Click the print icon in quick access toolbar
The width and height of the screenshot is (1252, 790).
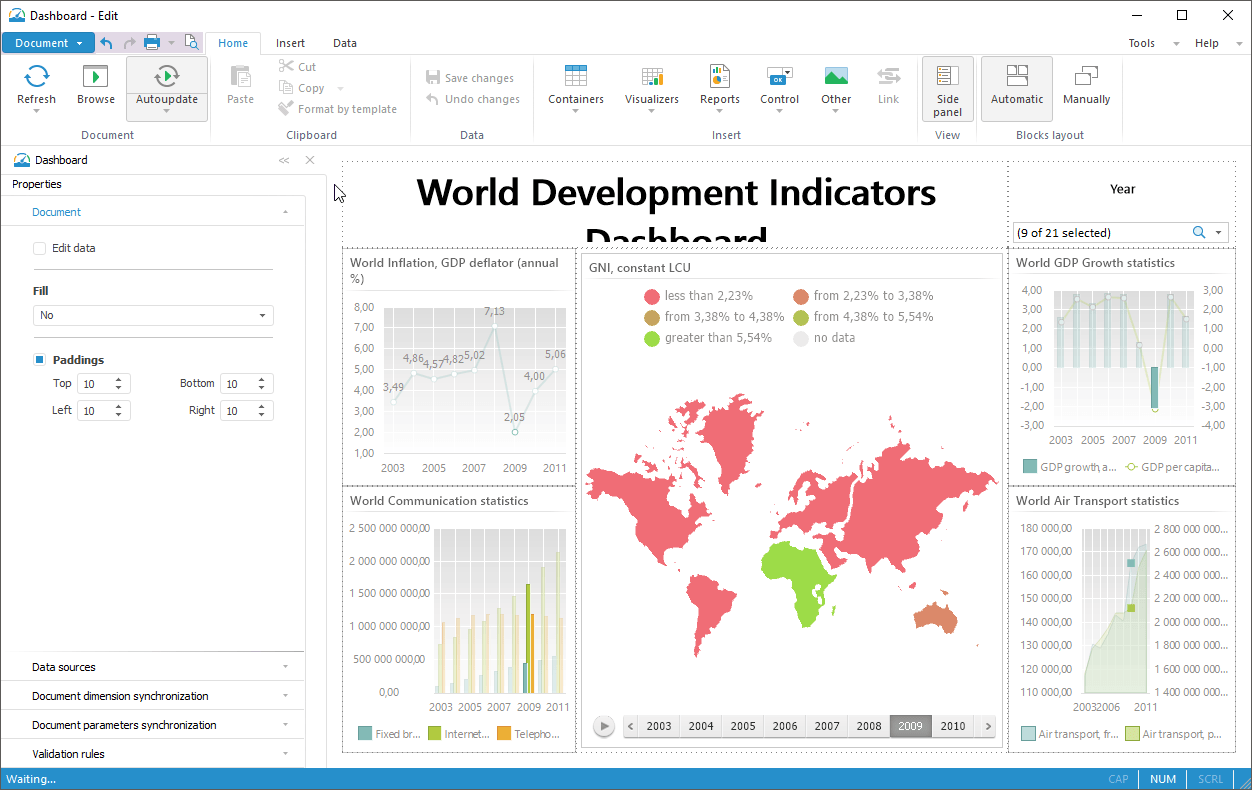click(152, 42)
